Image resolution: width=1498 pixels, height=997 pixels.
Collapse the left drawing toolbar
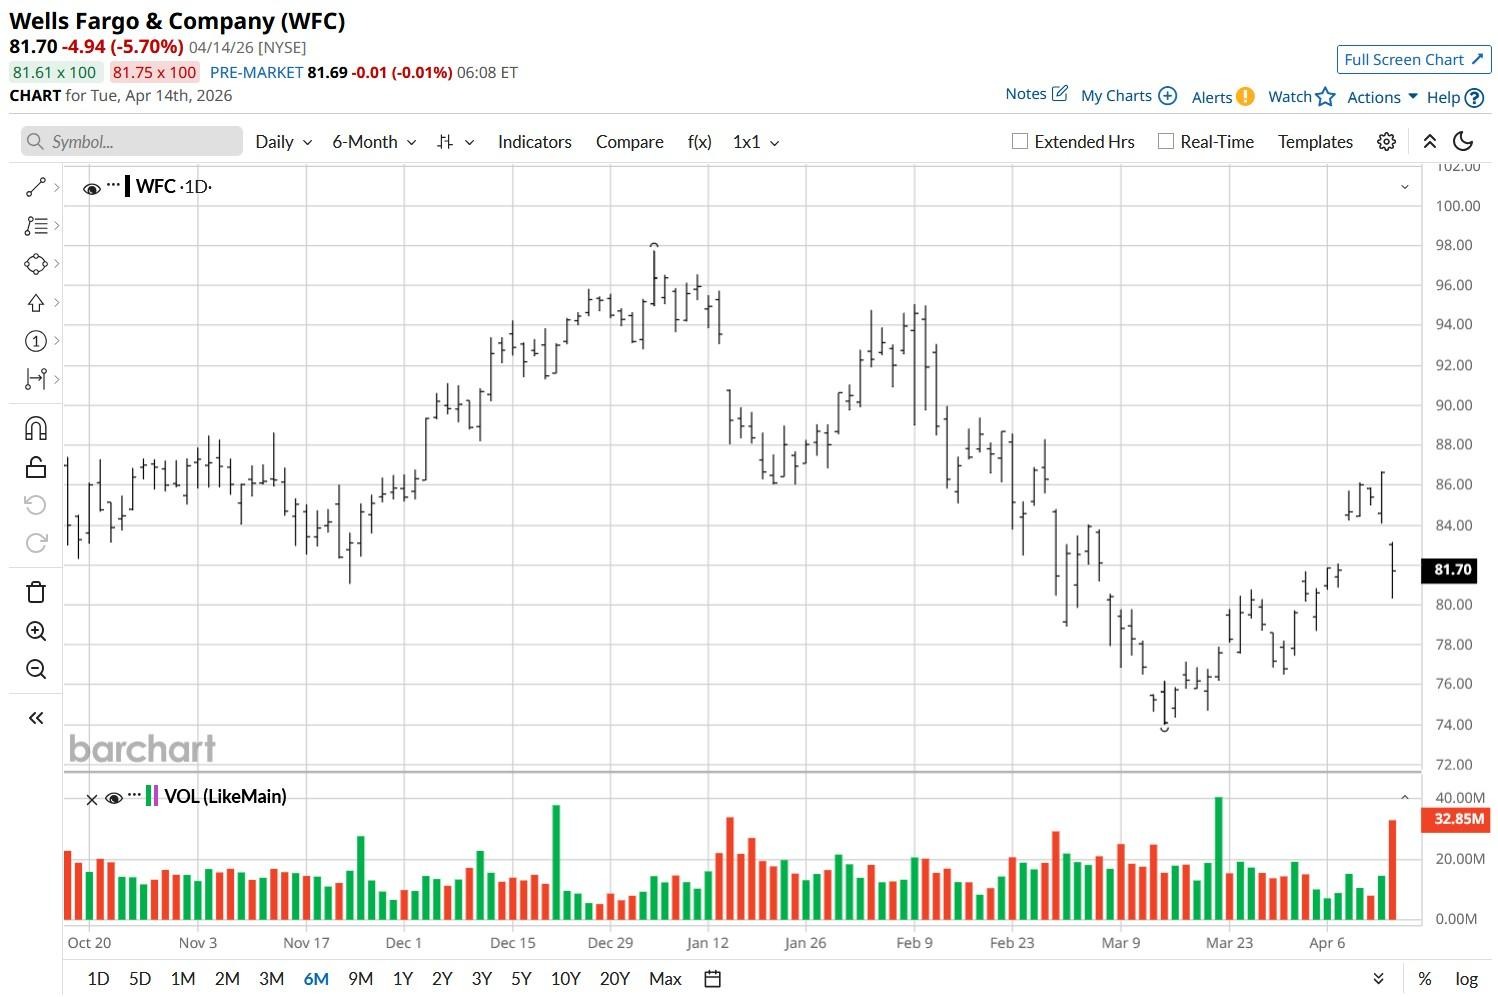36,718
